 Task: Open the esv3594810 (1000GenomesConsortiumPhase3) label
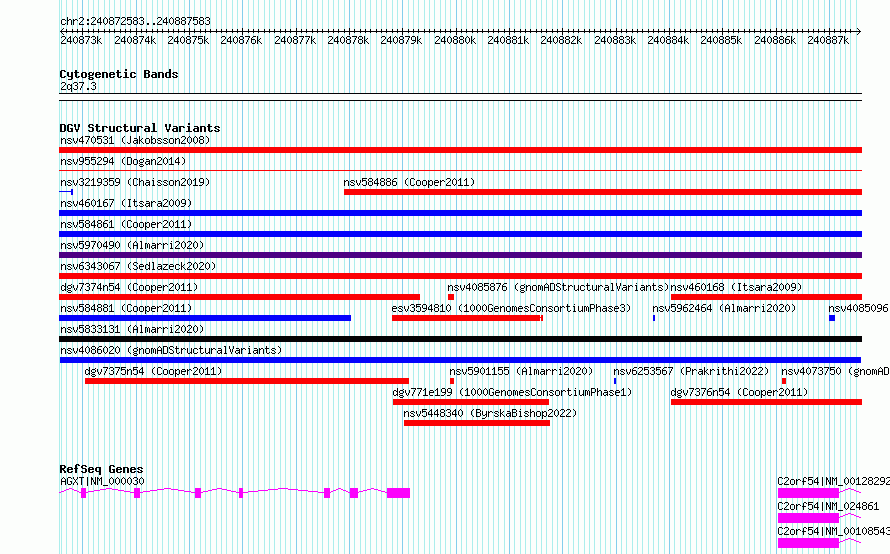point(511,308)
